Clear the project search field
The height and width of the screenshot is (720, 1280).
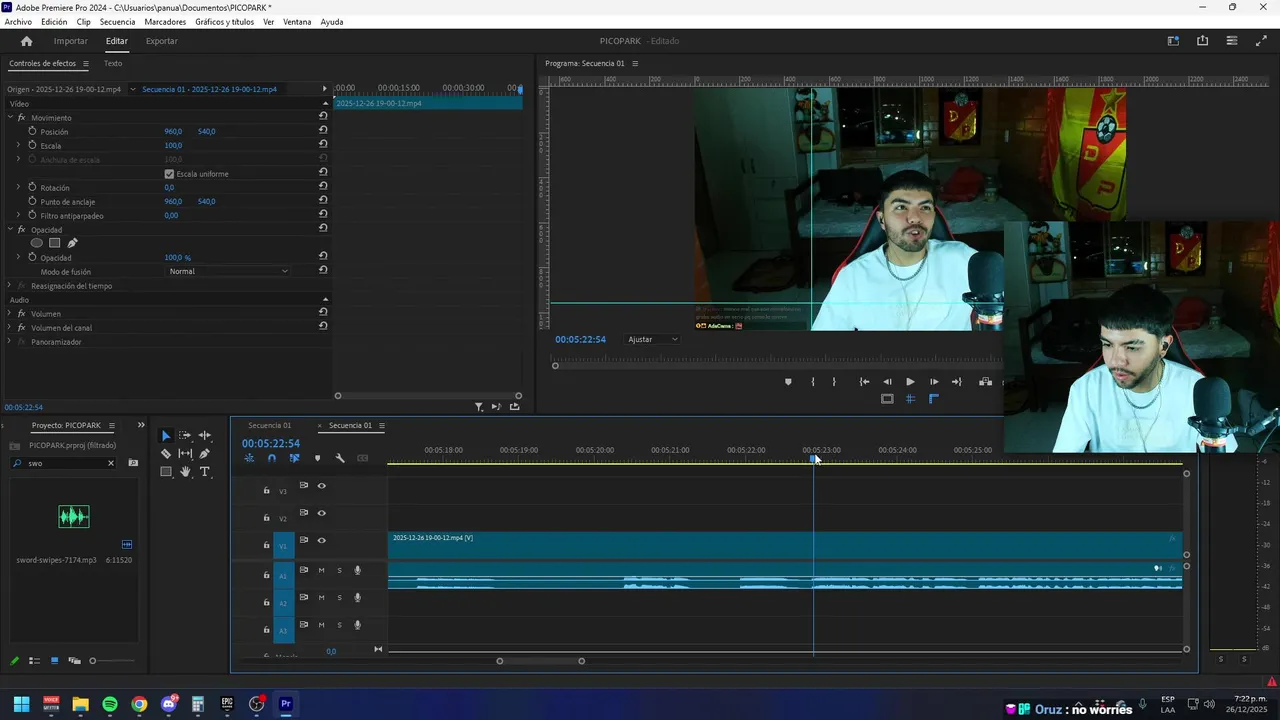[111, 463]
